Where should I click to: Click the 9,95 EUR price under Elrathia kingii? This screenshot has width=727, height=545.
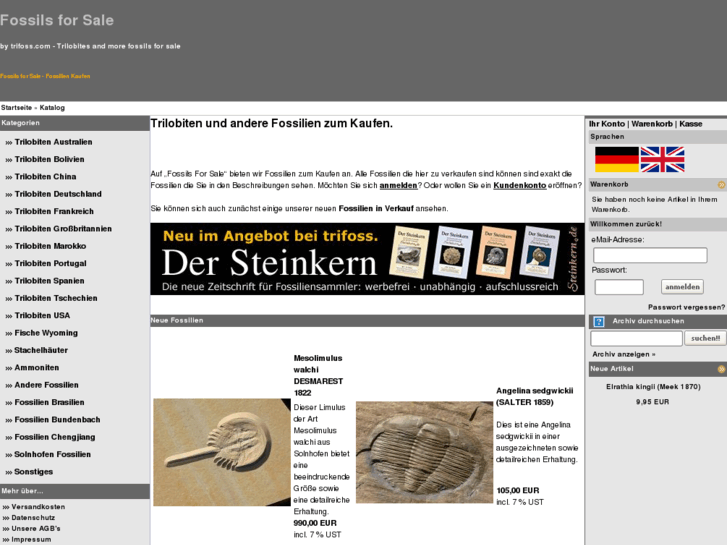coord(652,402)
